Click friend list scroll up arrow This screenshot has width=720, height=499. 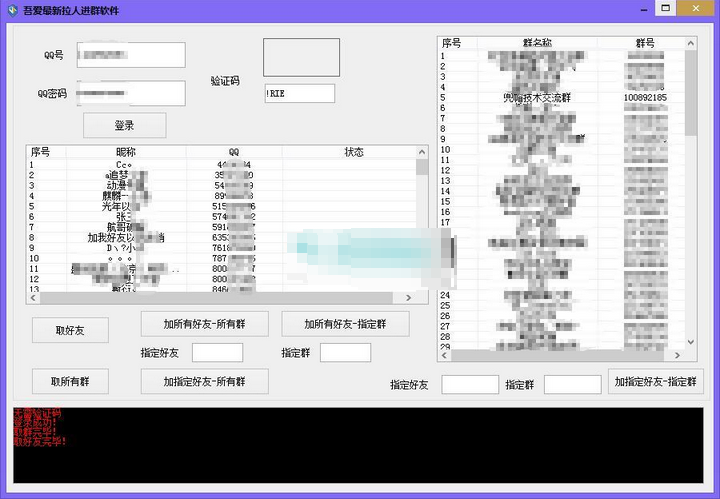[422, 152]
